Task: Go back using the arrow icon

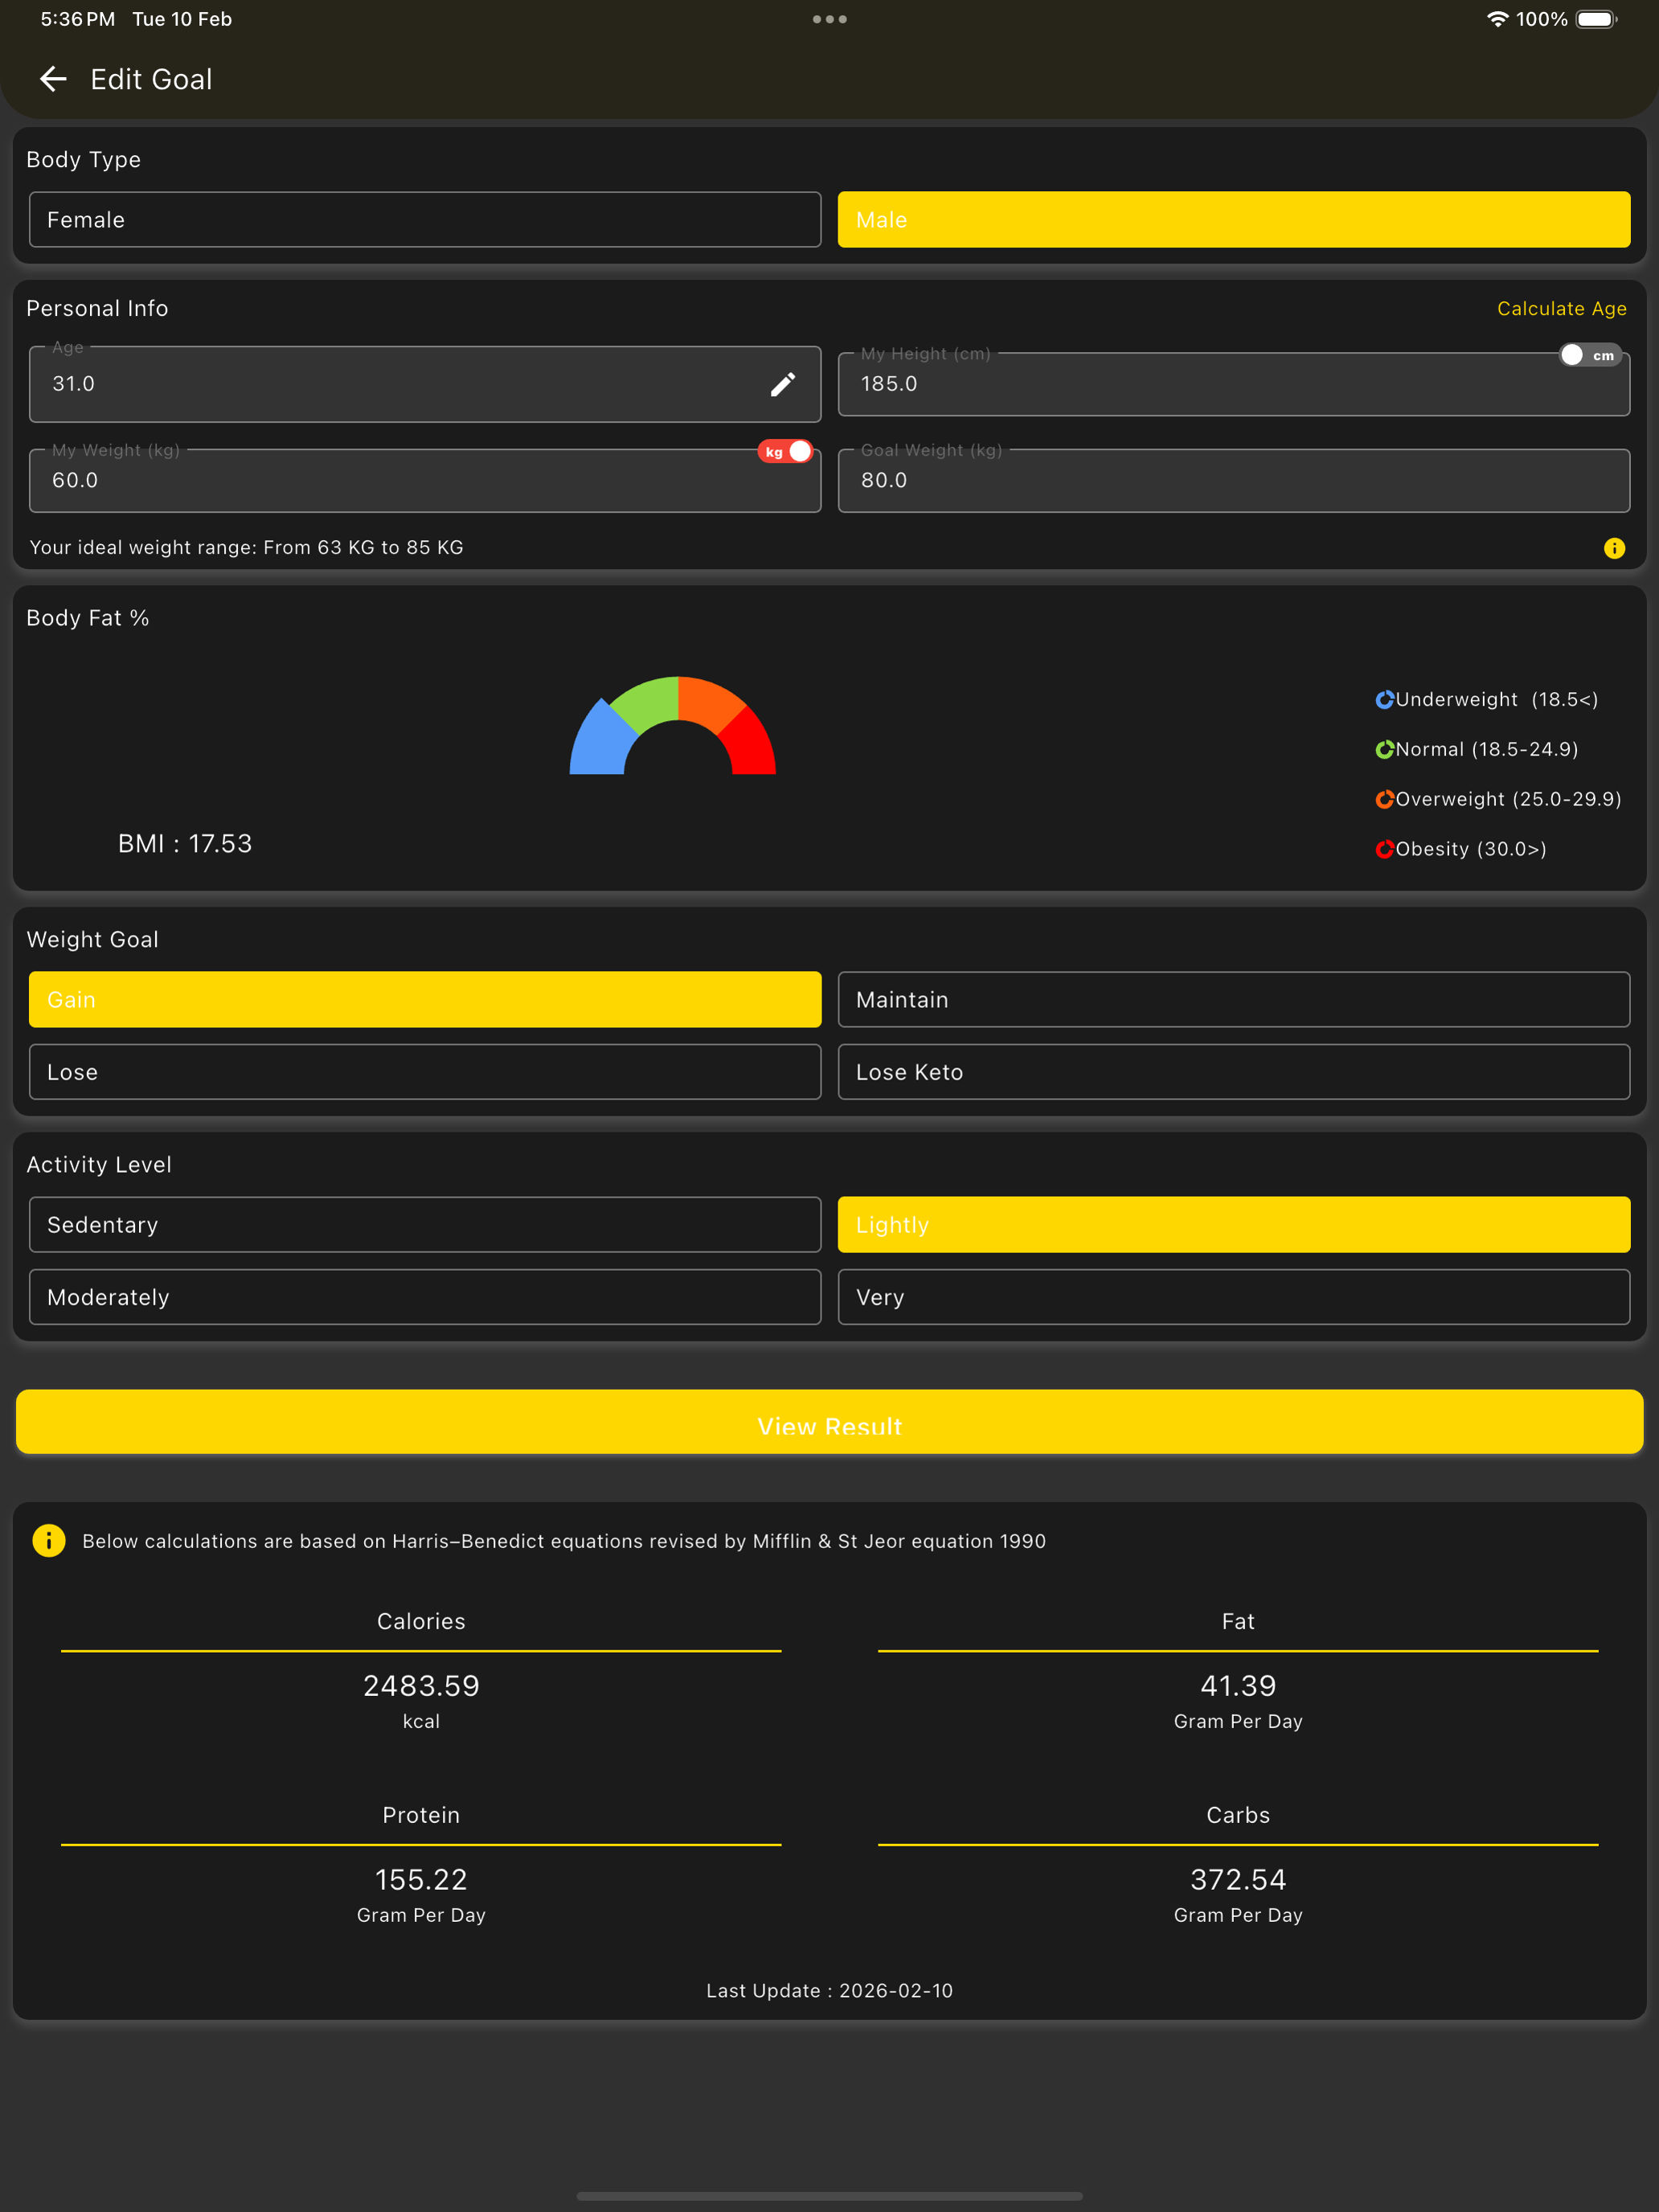Action: pos(53,79)
